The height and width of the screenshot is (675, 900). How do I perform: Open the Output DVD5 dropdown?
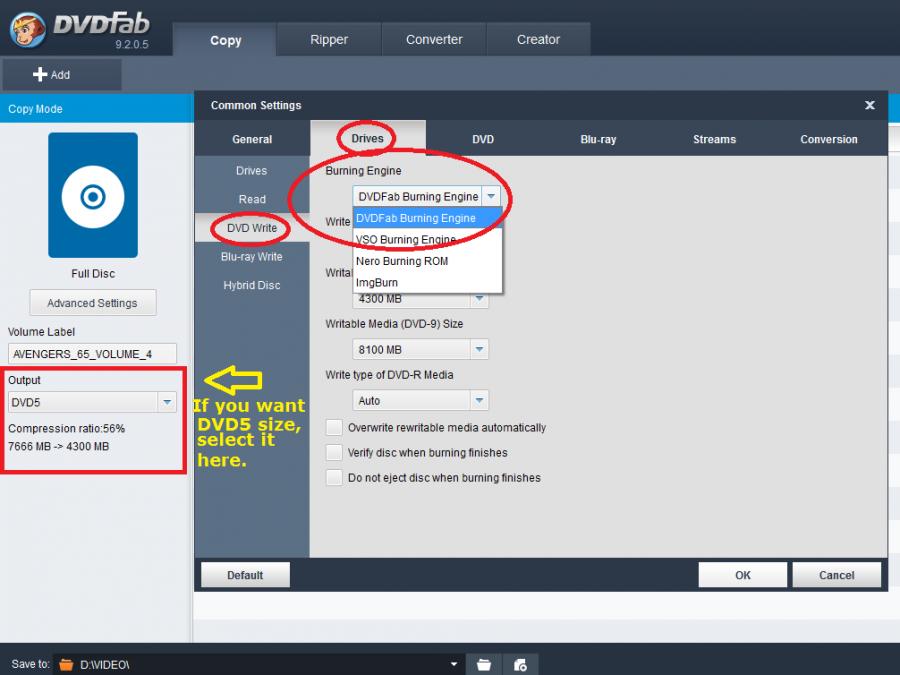pyautogui.click(x=92, y=402)
